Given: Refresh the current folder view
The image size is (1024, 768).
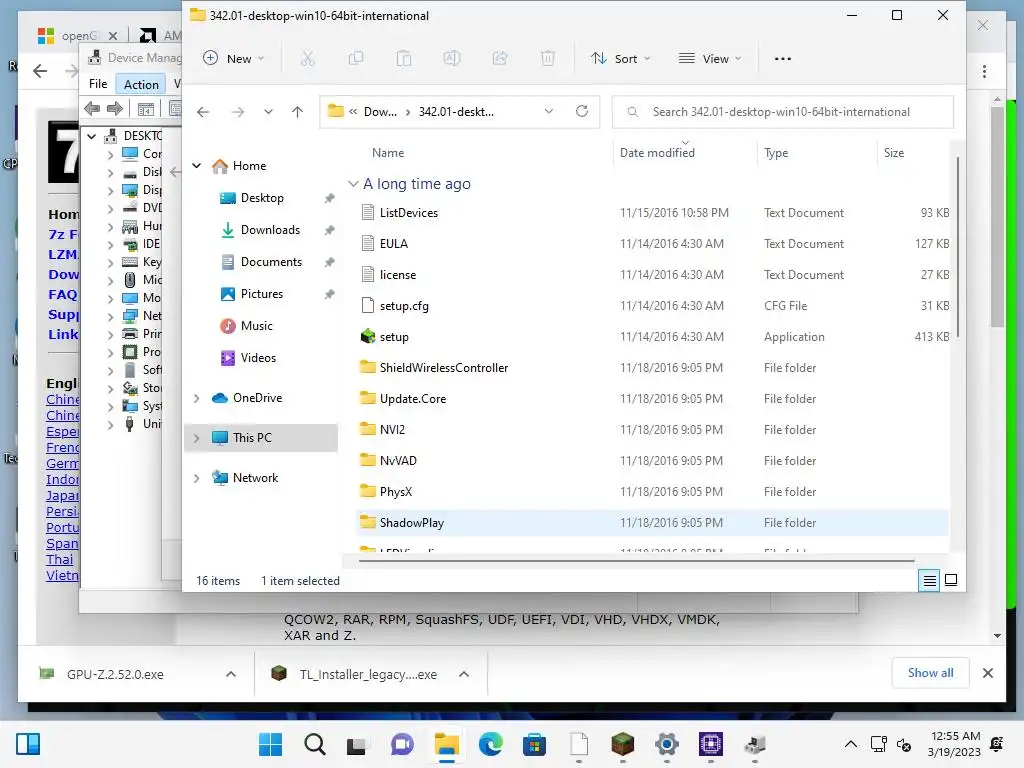Looking at the screenshot, I should (x=582, y=111).
